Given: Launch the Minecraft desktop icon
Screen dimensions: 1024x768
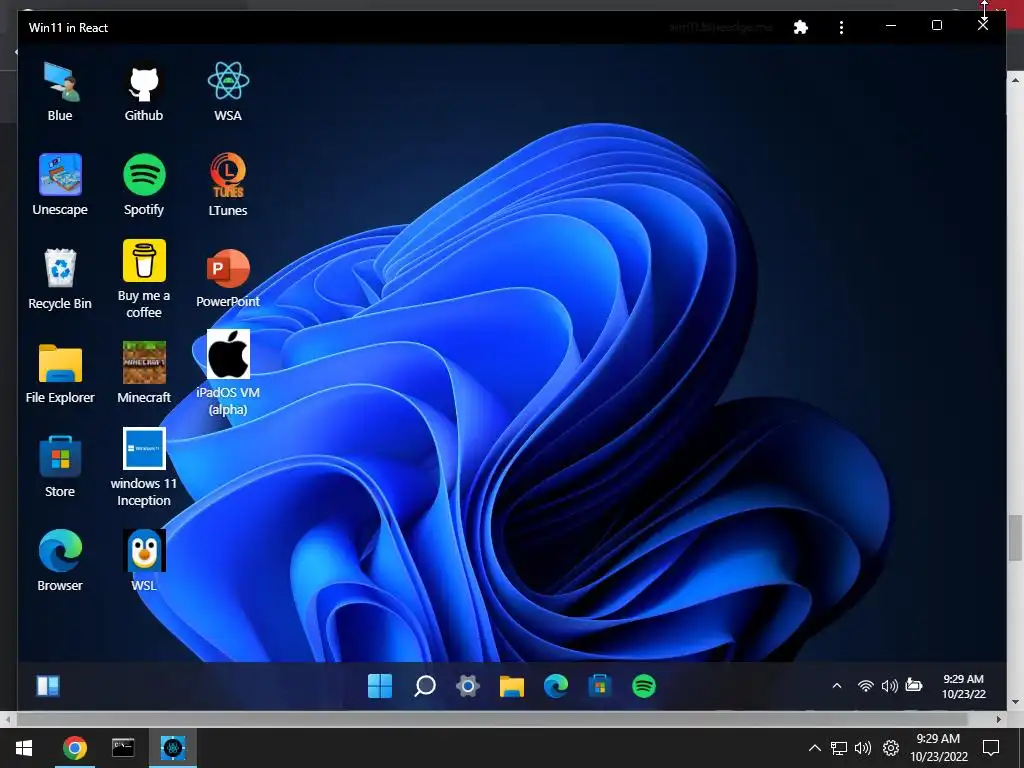Looking at the screenshot, I should (144, 374).
